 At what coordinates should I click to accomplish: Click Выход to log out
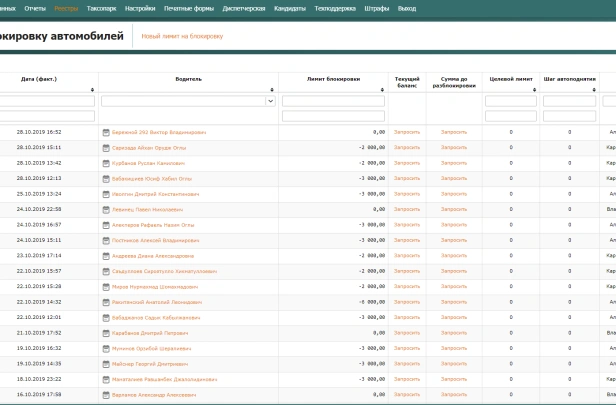tap(406, 7)
